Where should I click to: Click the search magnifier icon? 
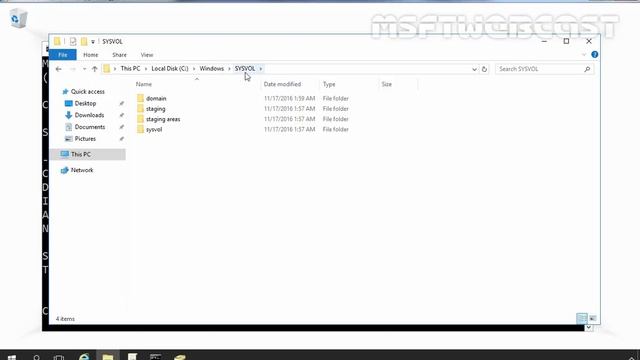(x=587, y=69)
